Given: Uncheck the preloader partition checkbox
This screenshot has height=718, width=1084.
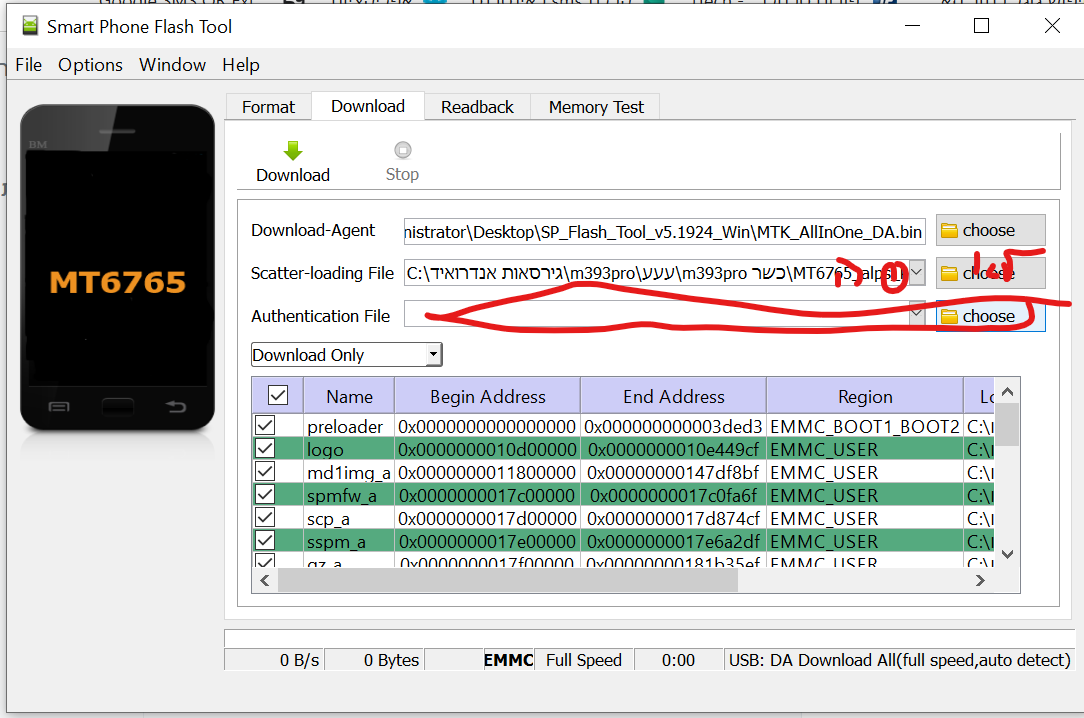Looking at the screenshot, I should click(265, 426).
